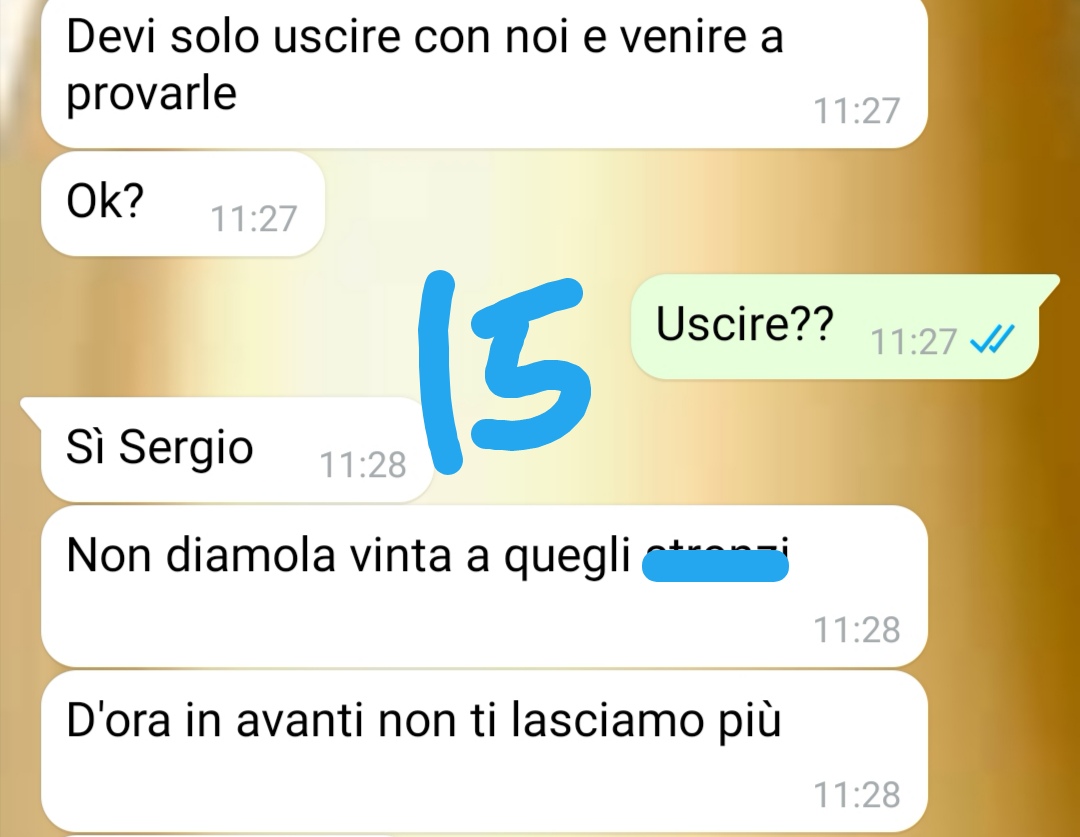1080x837 pixels.
Task: Tap the 11:27 timestamp on 'Ok?' message
Action: (253, 219)
